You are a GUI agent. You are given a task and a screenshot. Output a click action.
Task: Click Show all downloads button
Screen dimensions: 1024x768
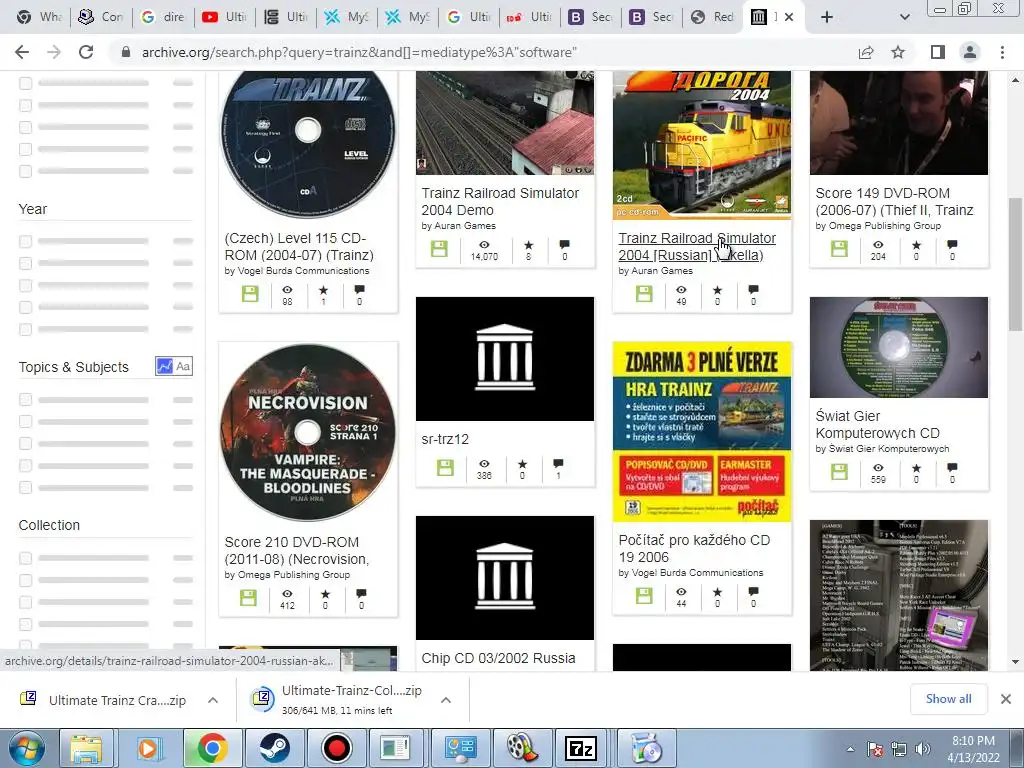coord(948,699)
